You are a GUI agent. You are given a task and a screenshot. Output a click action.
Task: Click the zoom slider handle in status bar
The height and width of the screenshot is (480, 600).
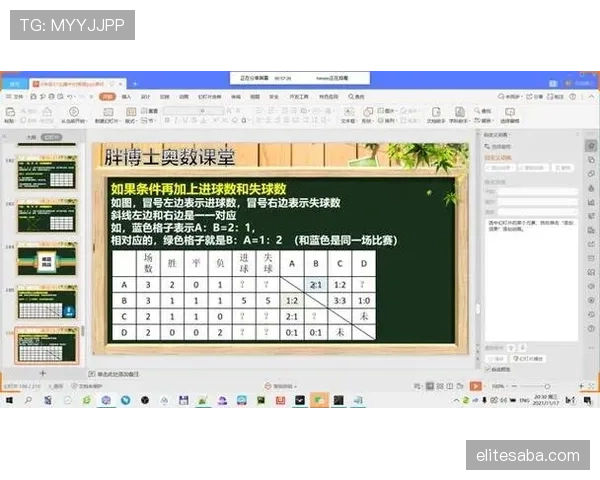click(x=547, y=386)
